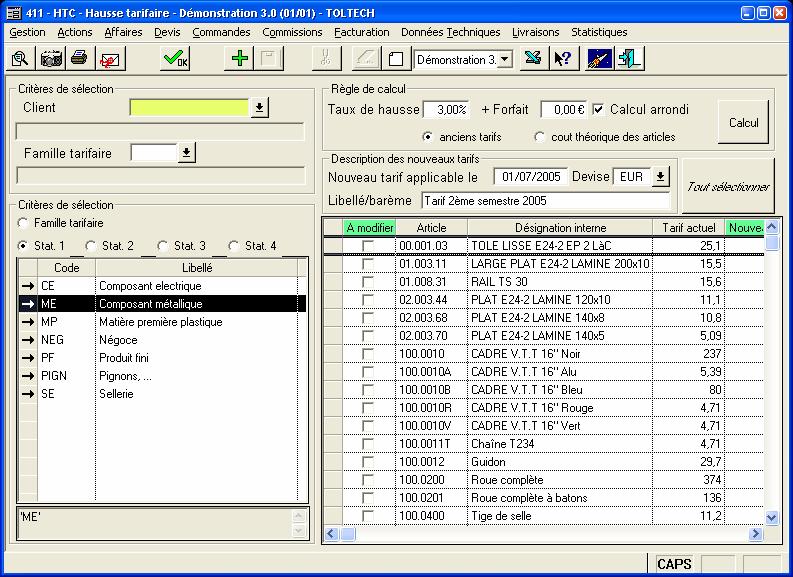Select the Sellerie row
Image resolution: width=793 pixels, height=577 pixels.
pos(162,394)
